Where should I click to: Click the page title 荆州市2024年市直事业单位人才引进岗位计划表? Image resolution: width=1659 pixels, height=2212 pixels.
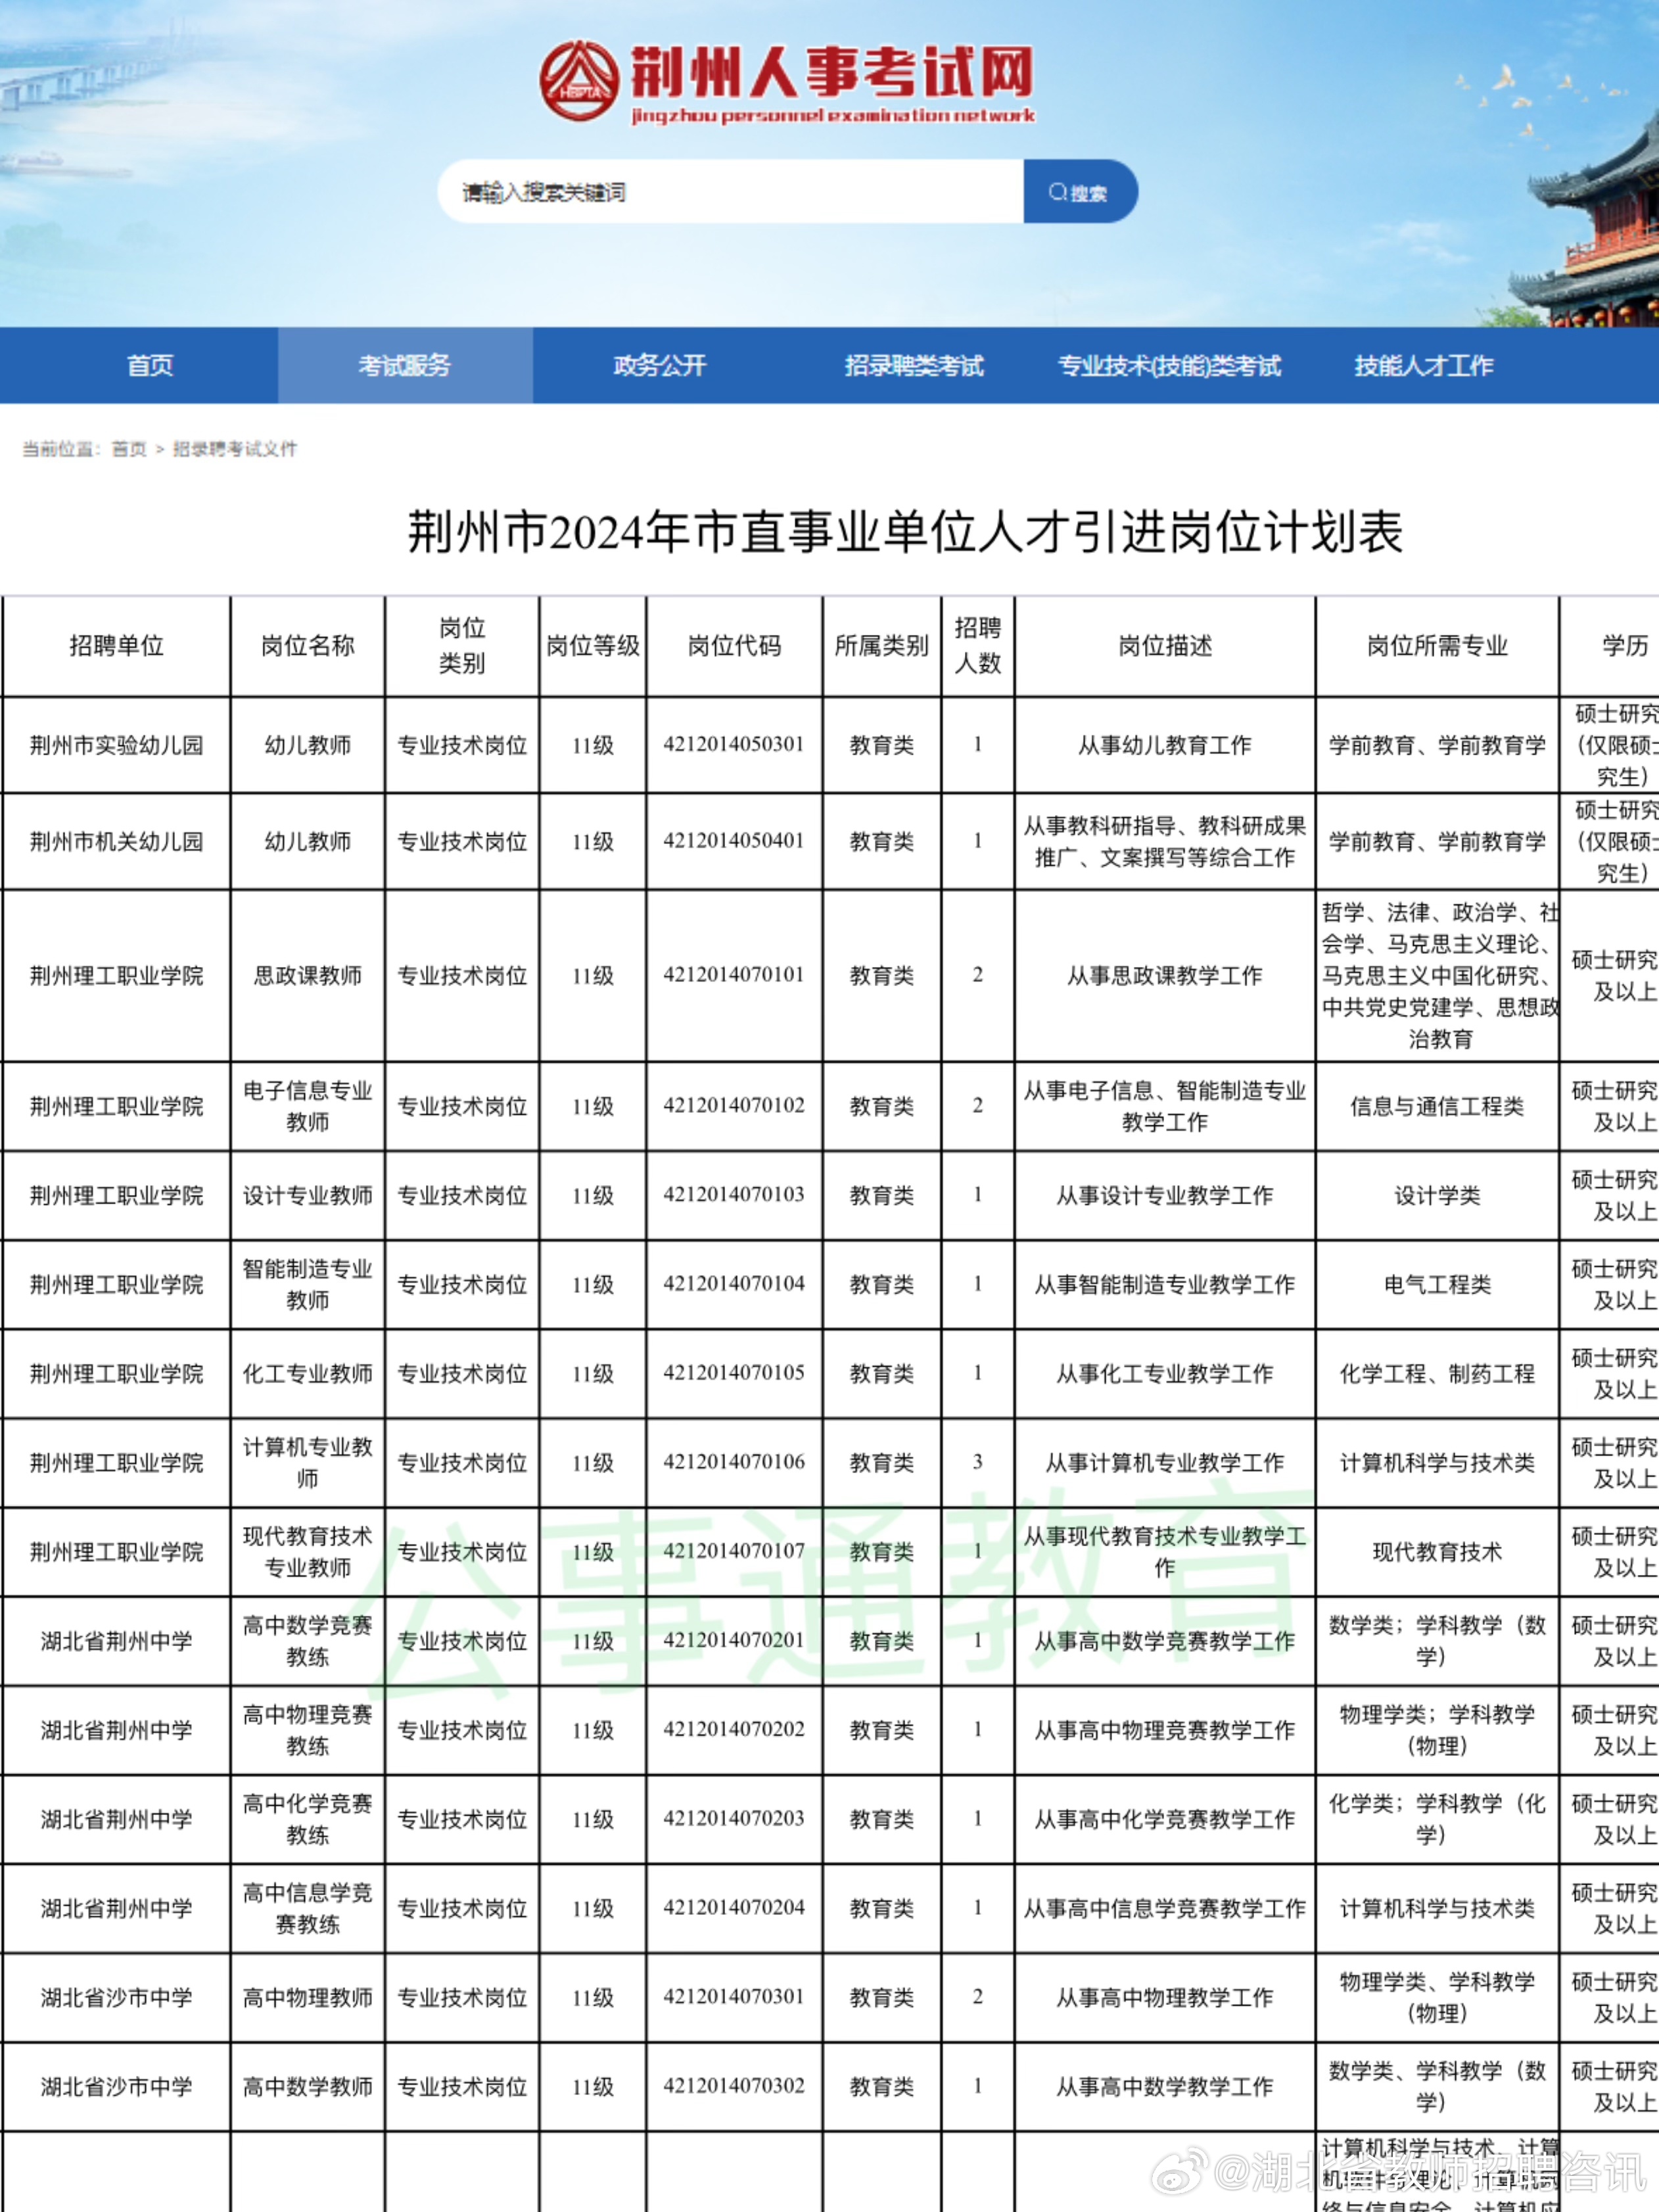click(905, 531)
